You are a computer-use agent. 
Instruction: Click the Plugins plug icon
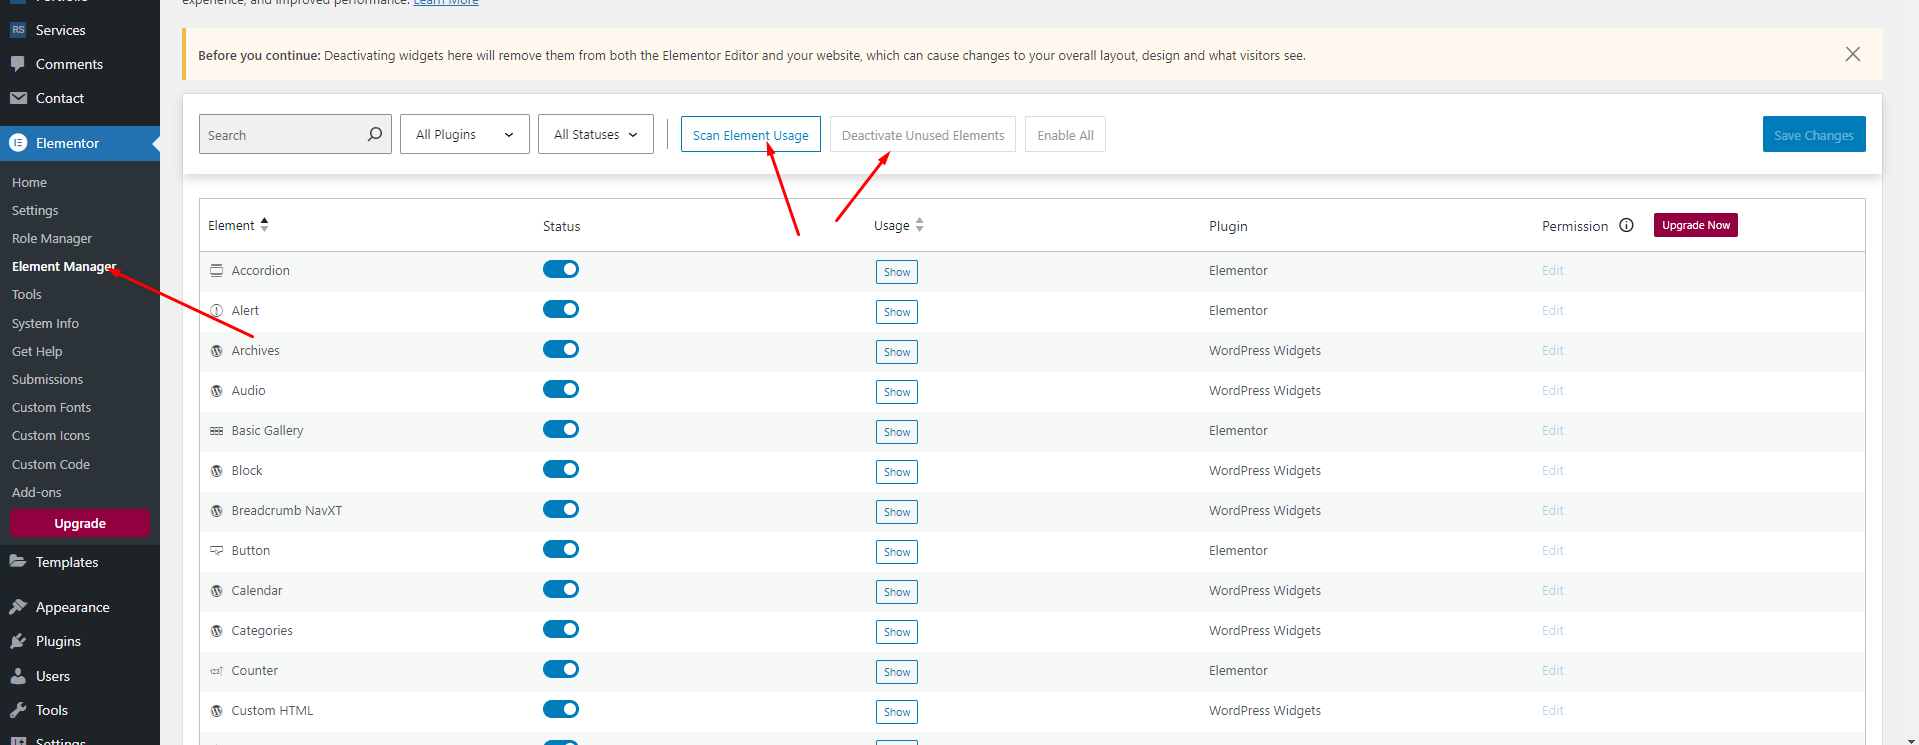[x=18, y=641]
